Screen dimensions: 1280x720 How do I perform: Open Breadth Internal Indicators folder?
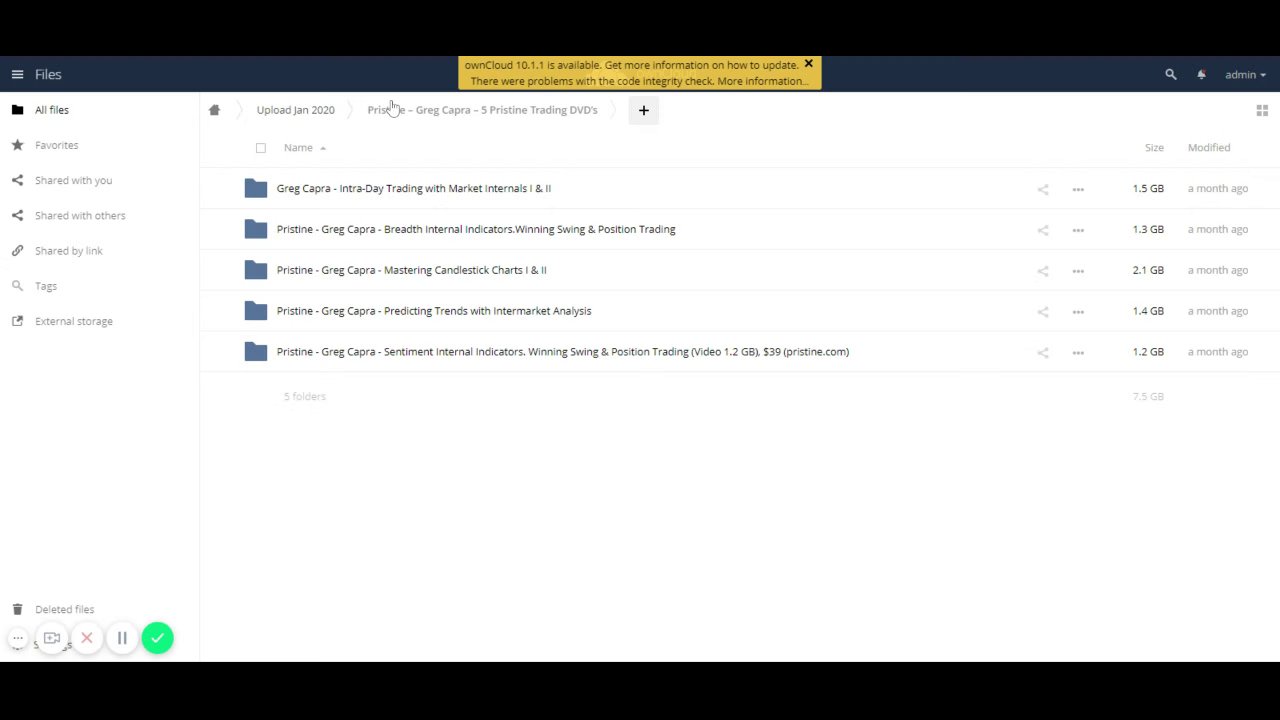[x=476, y=229]
